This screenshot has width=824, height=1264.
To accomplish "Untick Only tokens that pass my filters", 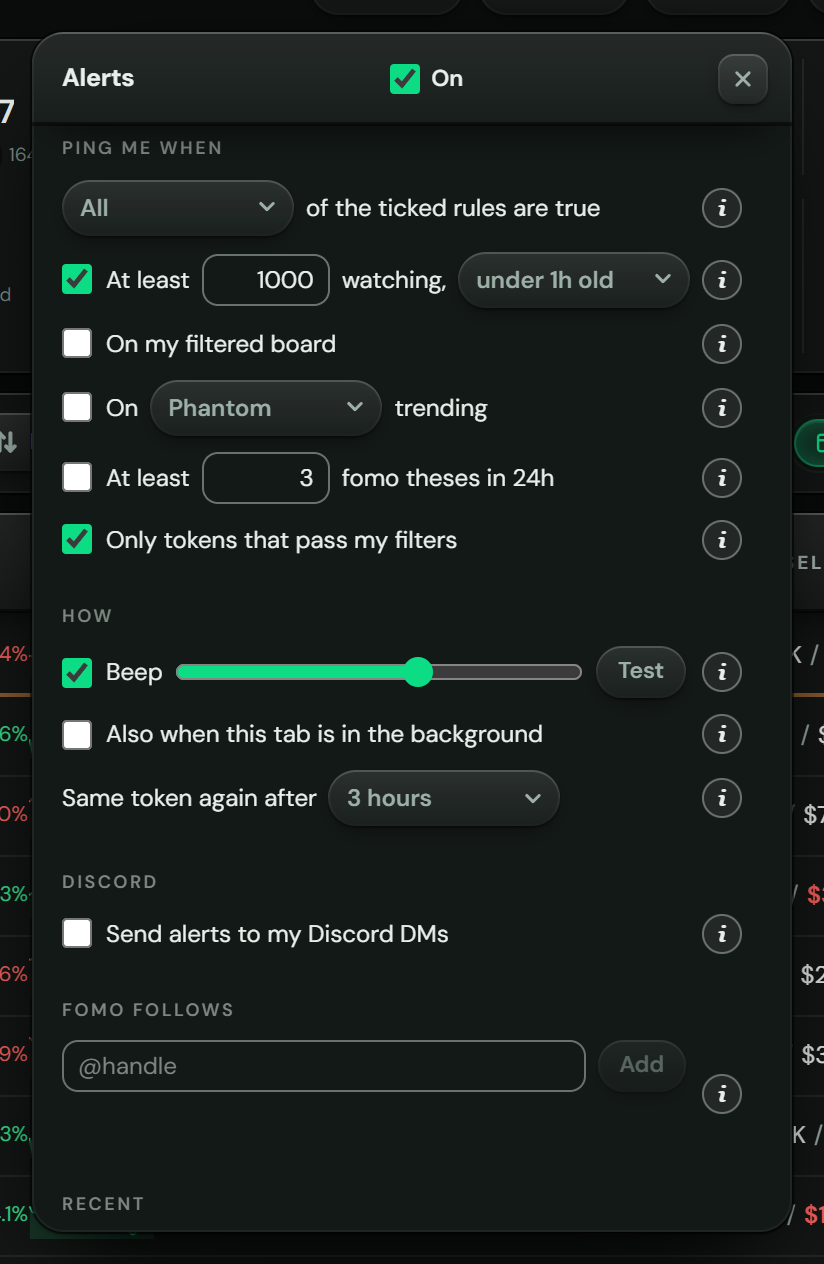I will coord(77,539).
